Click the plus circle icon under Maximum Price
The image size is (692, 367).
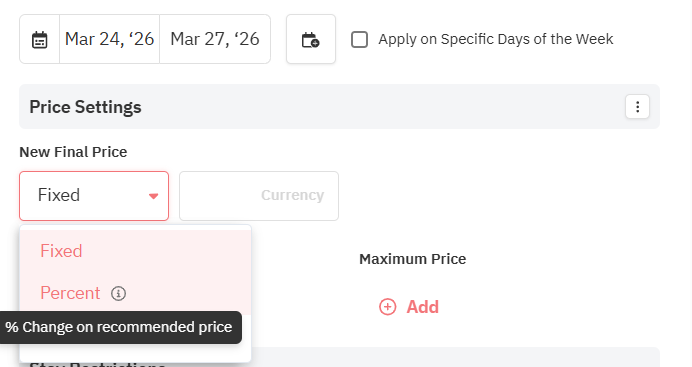point(387,307)
